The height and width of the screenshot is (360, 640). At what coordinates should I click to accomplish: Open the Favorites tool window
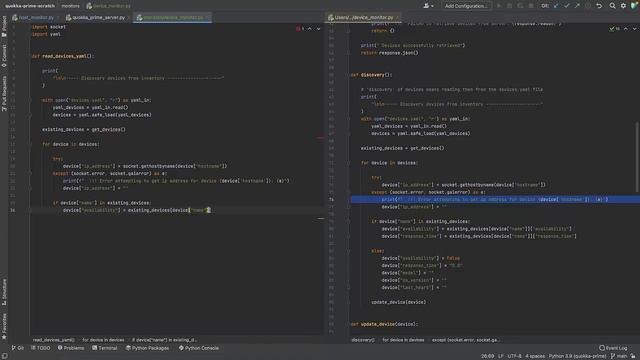coord(4,327)
